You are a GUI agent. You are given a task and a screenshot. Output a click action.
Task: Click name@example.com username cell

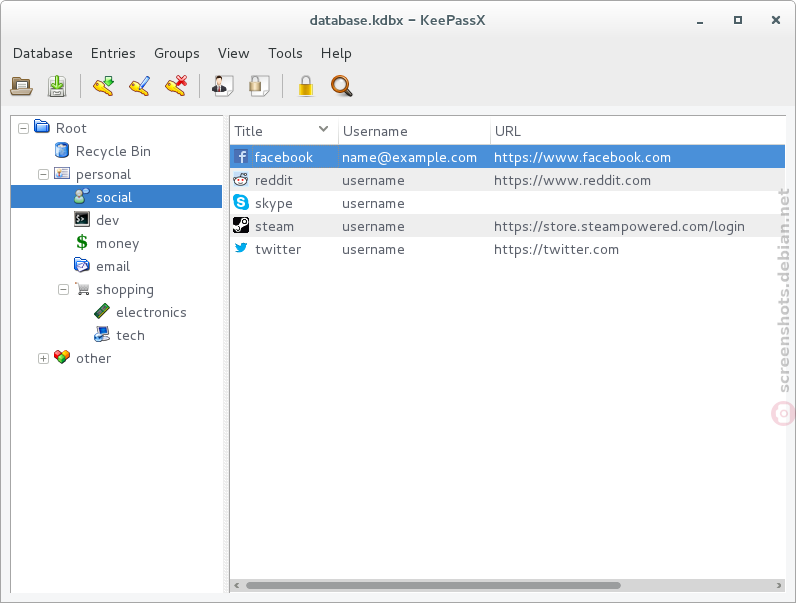pos(409,157)
